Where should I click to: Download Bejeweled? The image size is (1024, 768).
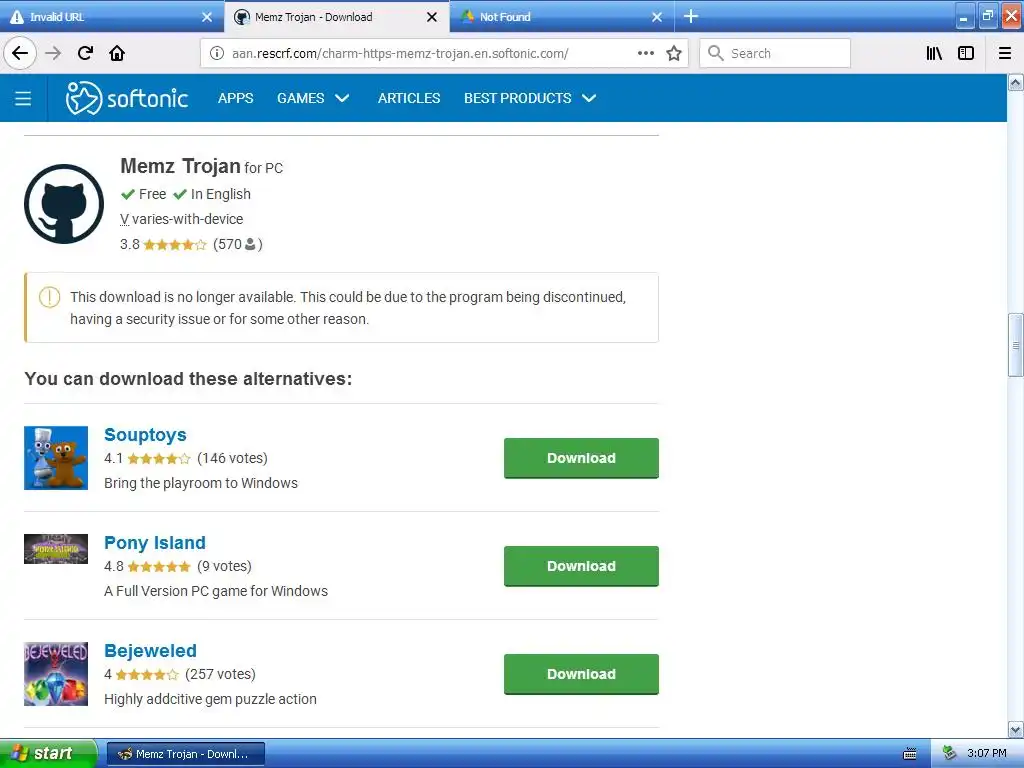pyautogui.click(x=581, y=674)
